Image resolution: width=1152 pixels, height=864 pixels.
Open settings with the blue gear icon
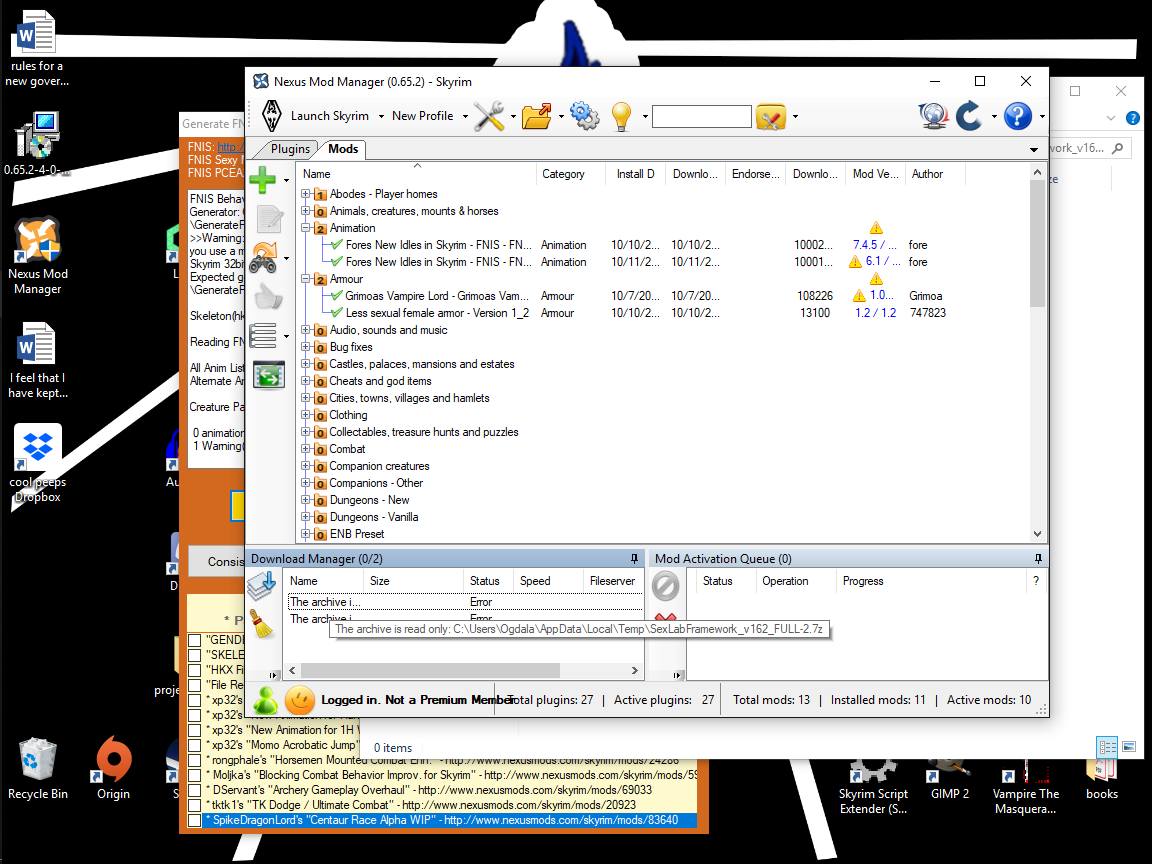pos(585,116)
